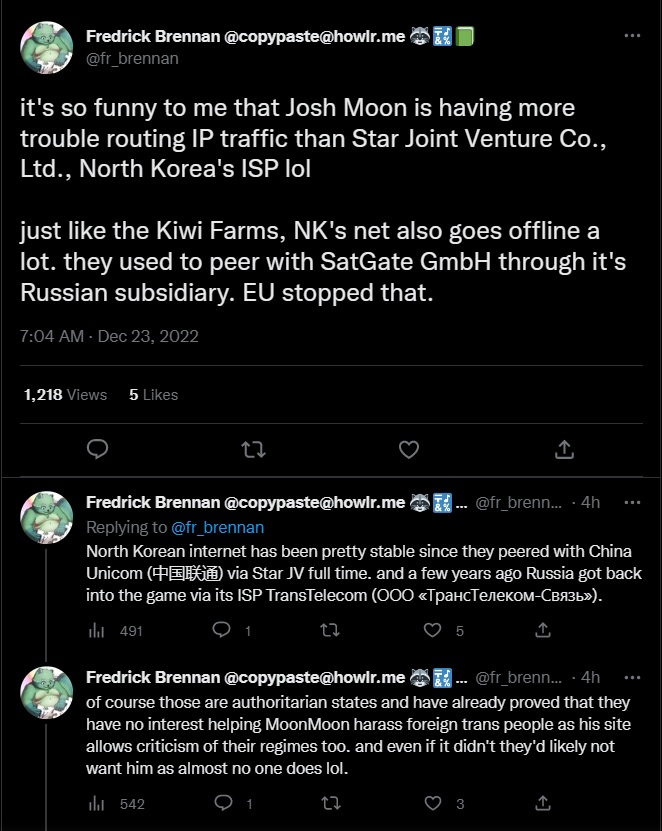
Task: Show the 5 Likes list
Action: (x=153, y=395)
